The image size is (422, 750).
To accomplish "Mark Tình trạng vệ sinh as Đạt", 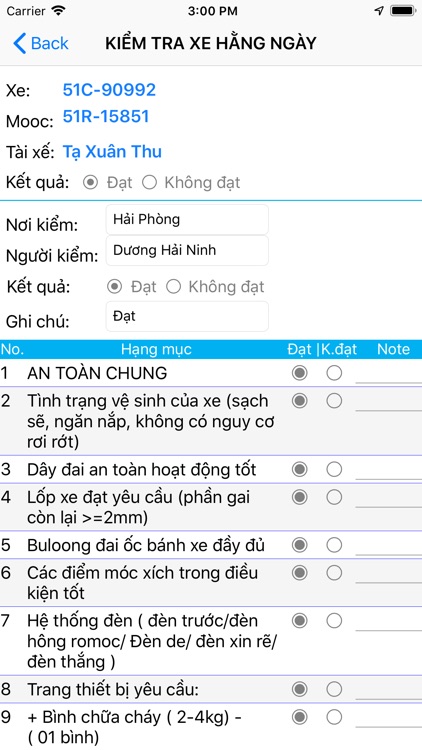I will [x=300, y=401].
